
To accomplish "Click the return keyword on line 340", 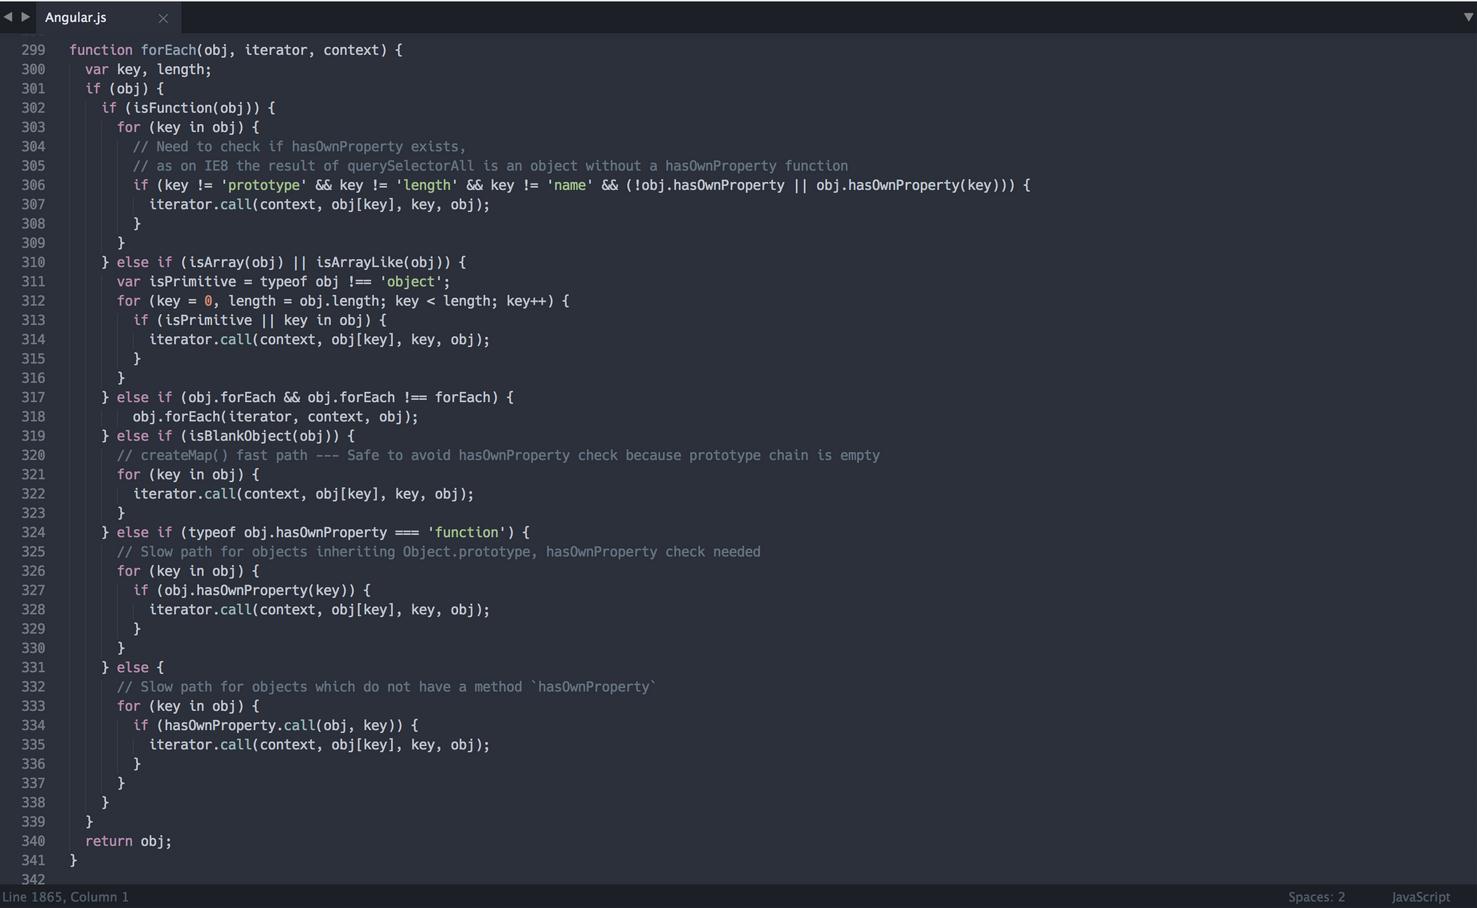I will click(108, 841).
